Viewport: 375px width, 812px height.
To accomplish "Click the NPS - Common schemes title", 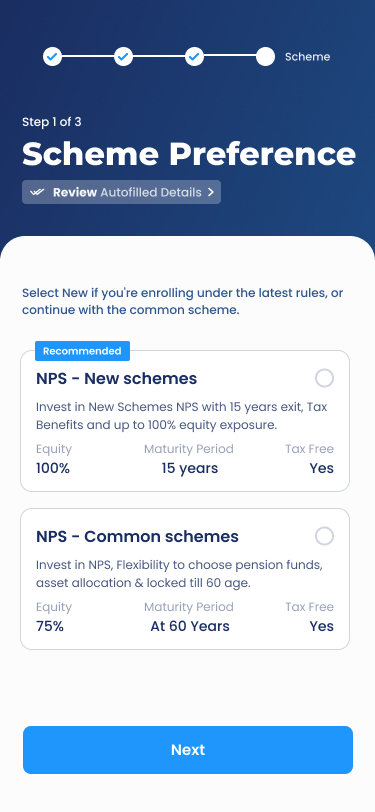I will 137,536.
